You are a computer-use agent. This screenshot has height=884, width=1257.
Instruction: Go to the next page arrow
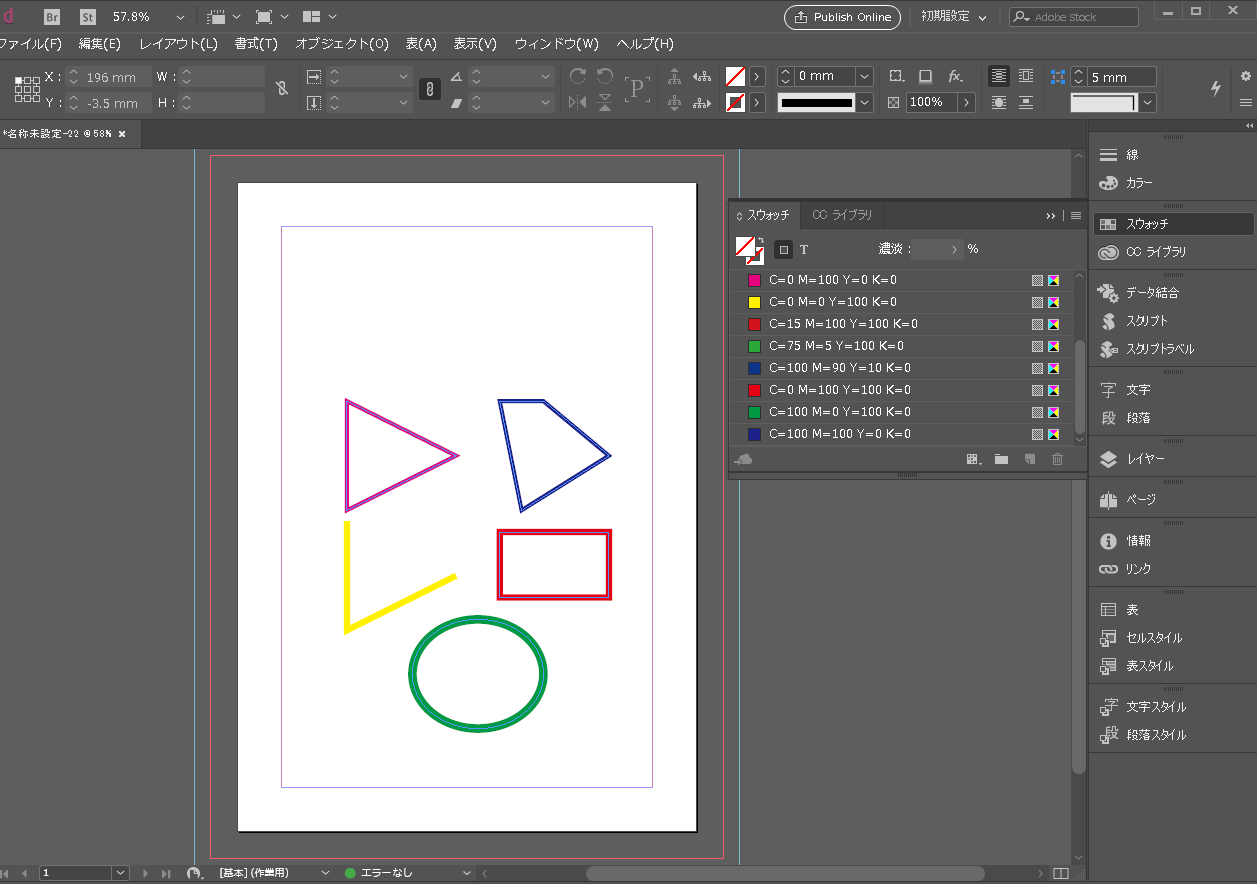tap(145, 873)
